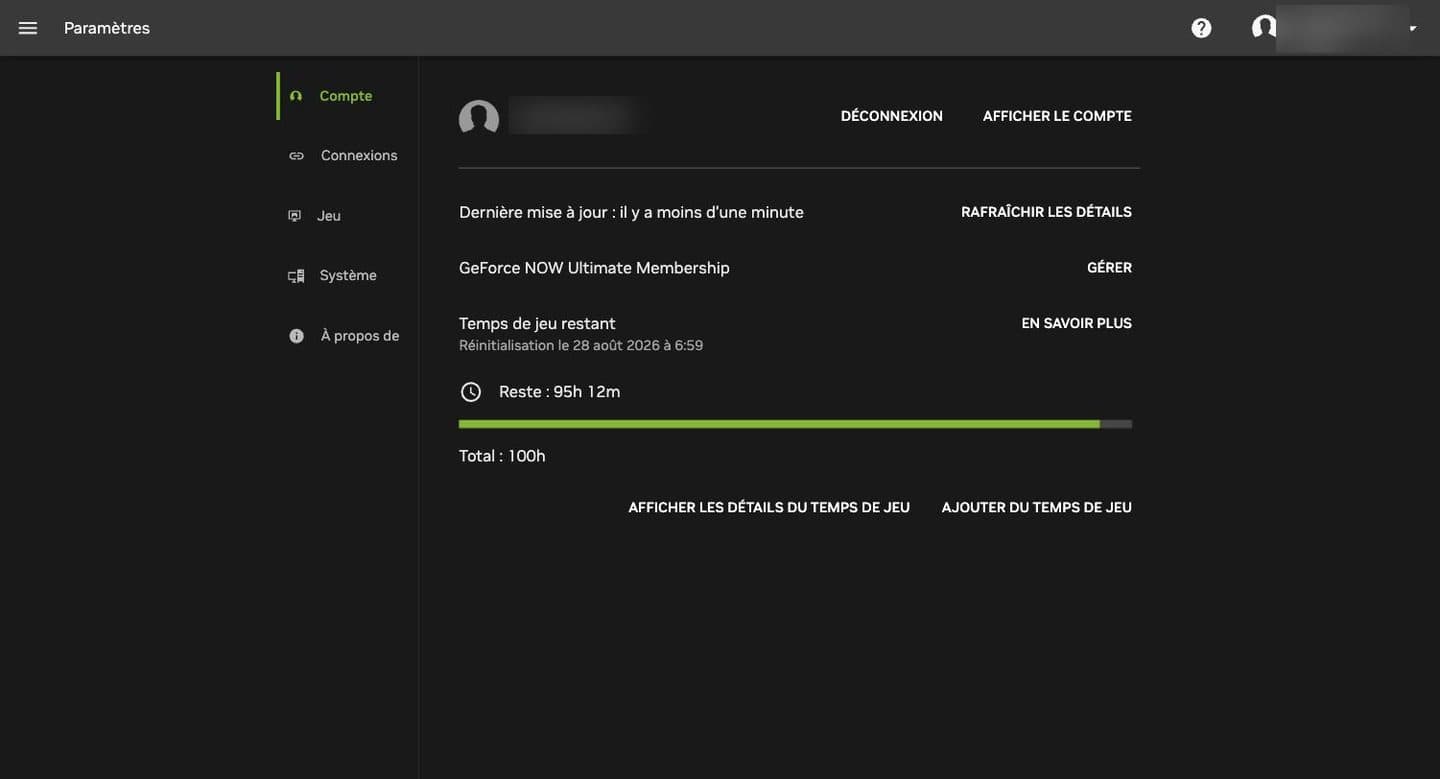Click the text Total : 100h
Screen dimensions: 1440x779
click(502, 456)
